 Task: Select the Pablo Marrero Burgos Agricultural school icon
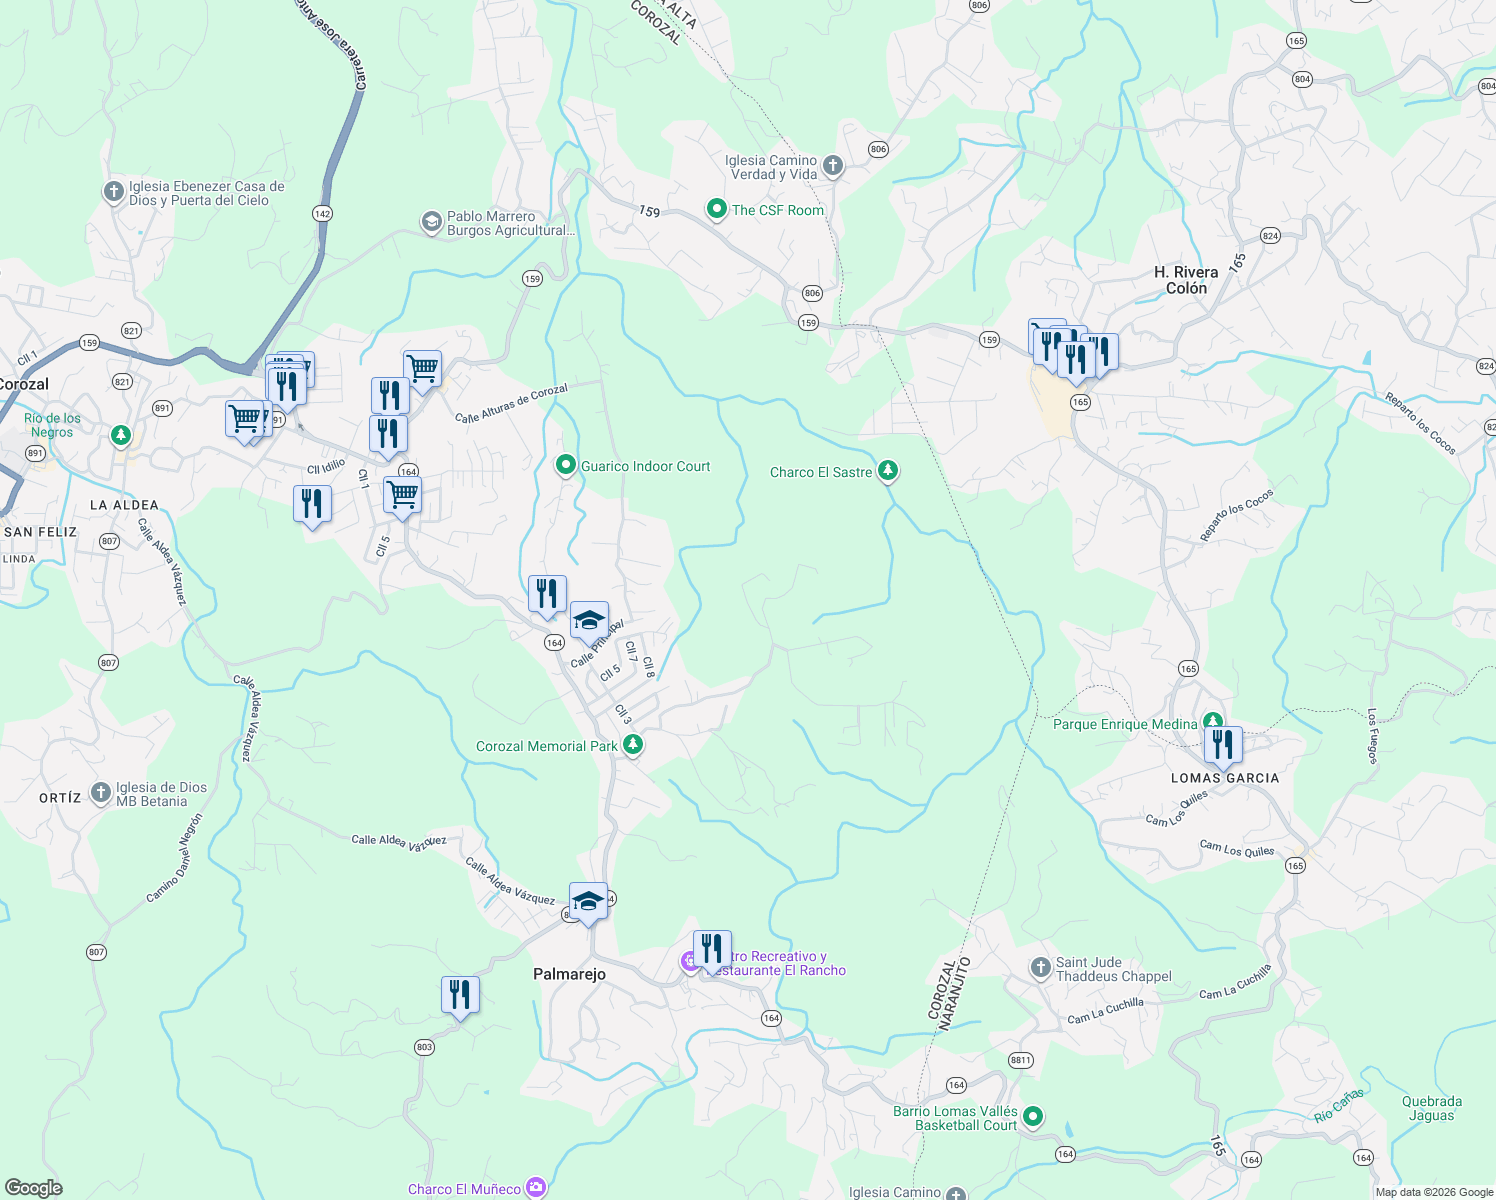[432, 222]
